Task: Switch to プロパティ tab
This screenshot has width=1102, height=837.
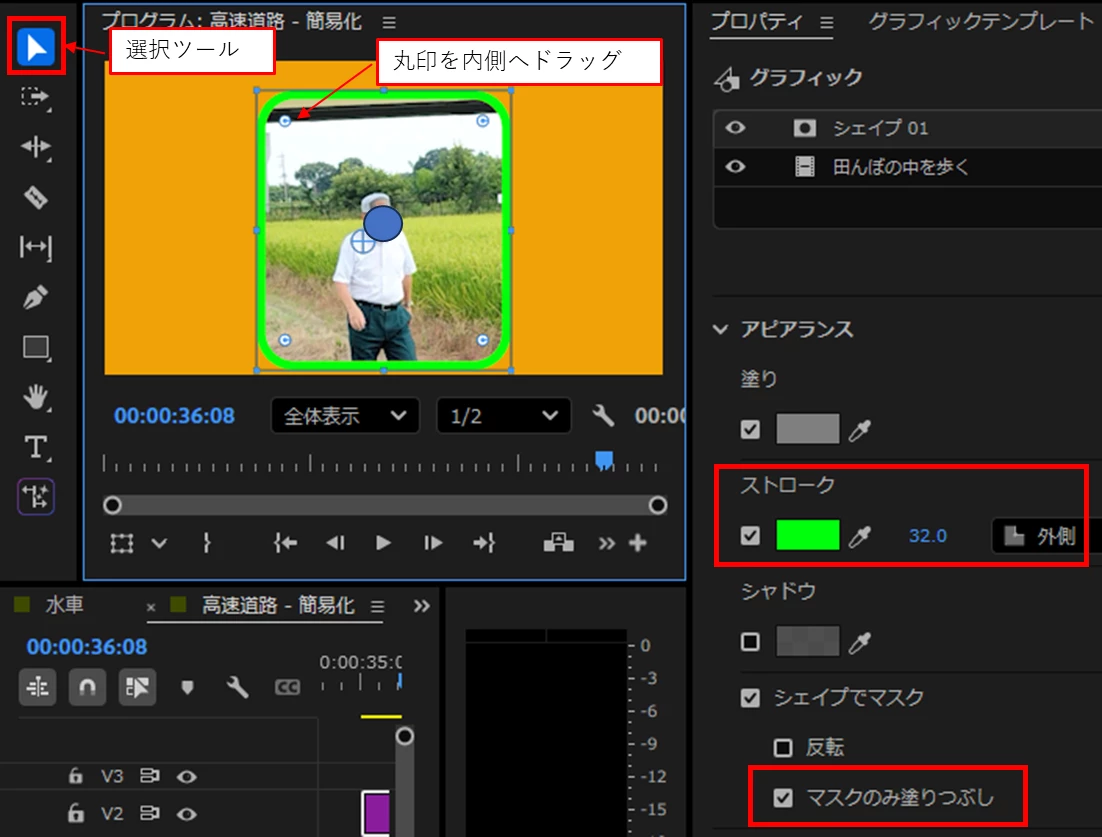Action: (x=756, y=22)
